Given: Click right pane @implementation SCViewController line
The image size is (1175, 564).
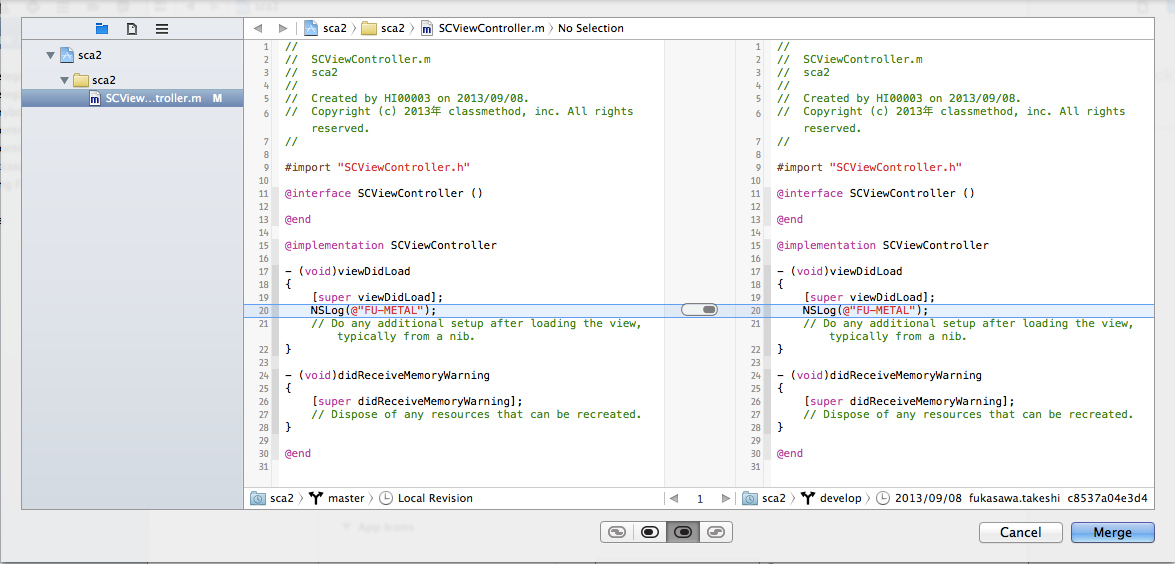Looking at the screenshot, I should pos(883,245).
